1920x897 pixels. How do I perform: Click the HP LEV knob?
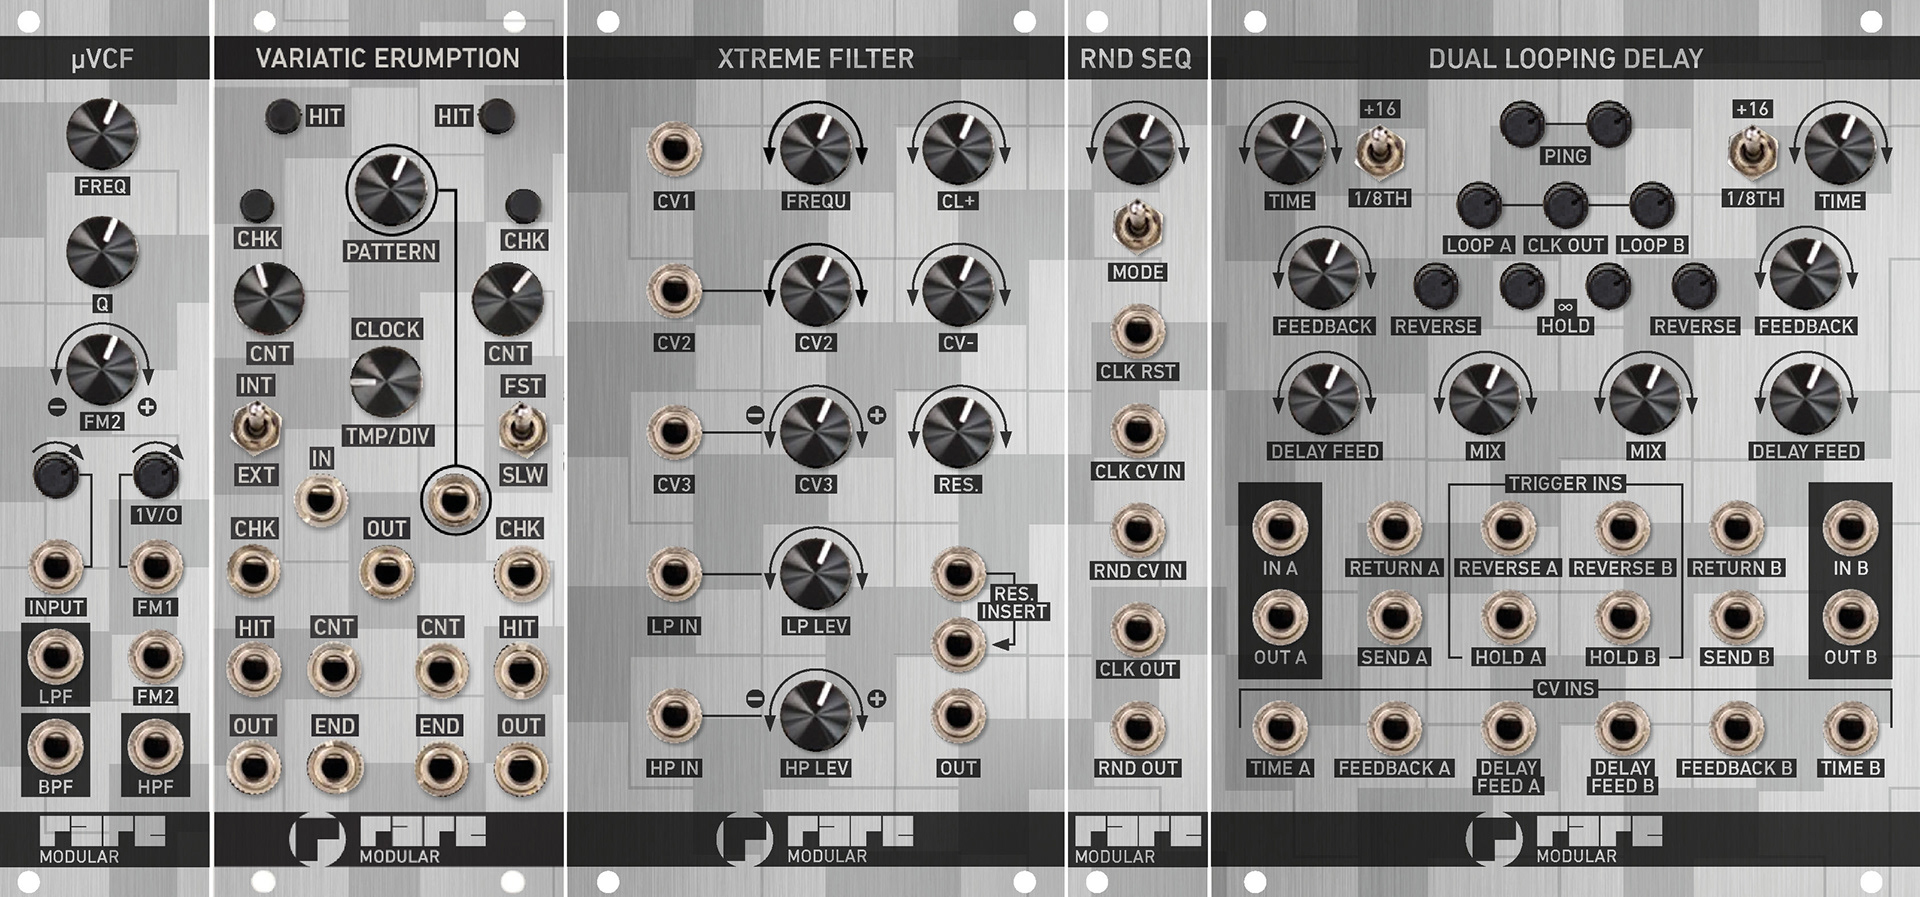816,715
